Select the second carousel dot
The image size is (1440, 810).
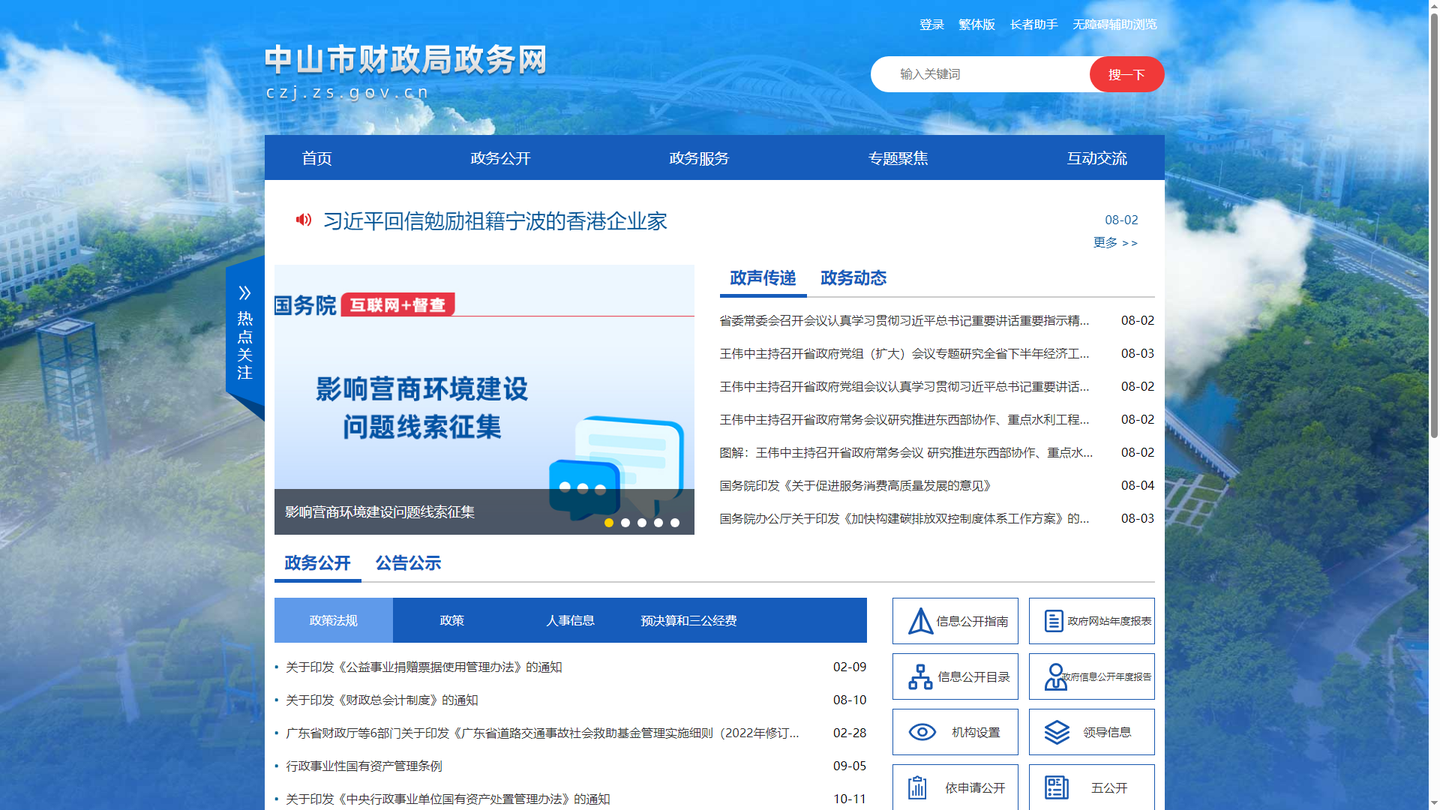click(x=625, y=523)
